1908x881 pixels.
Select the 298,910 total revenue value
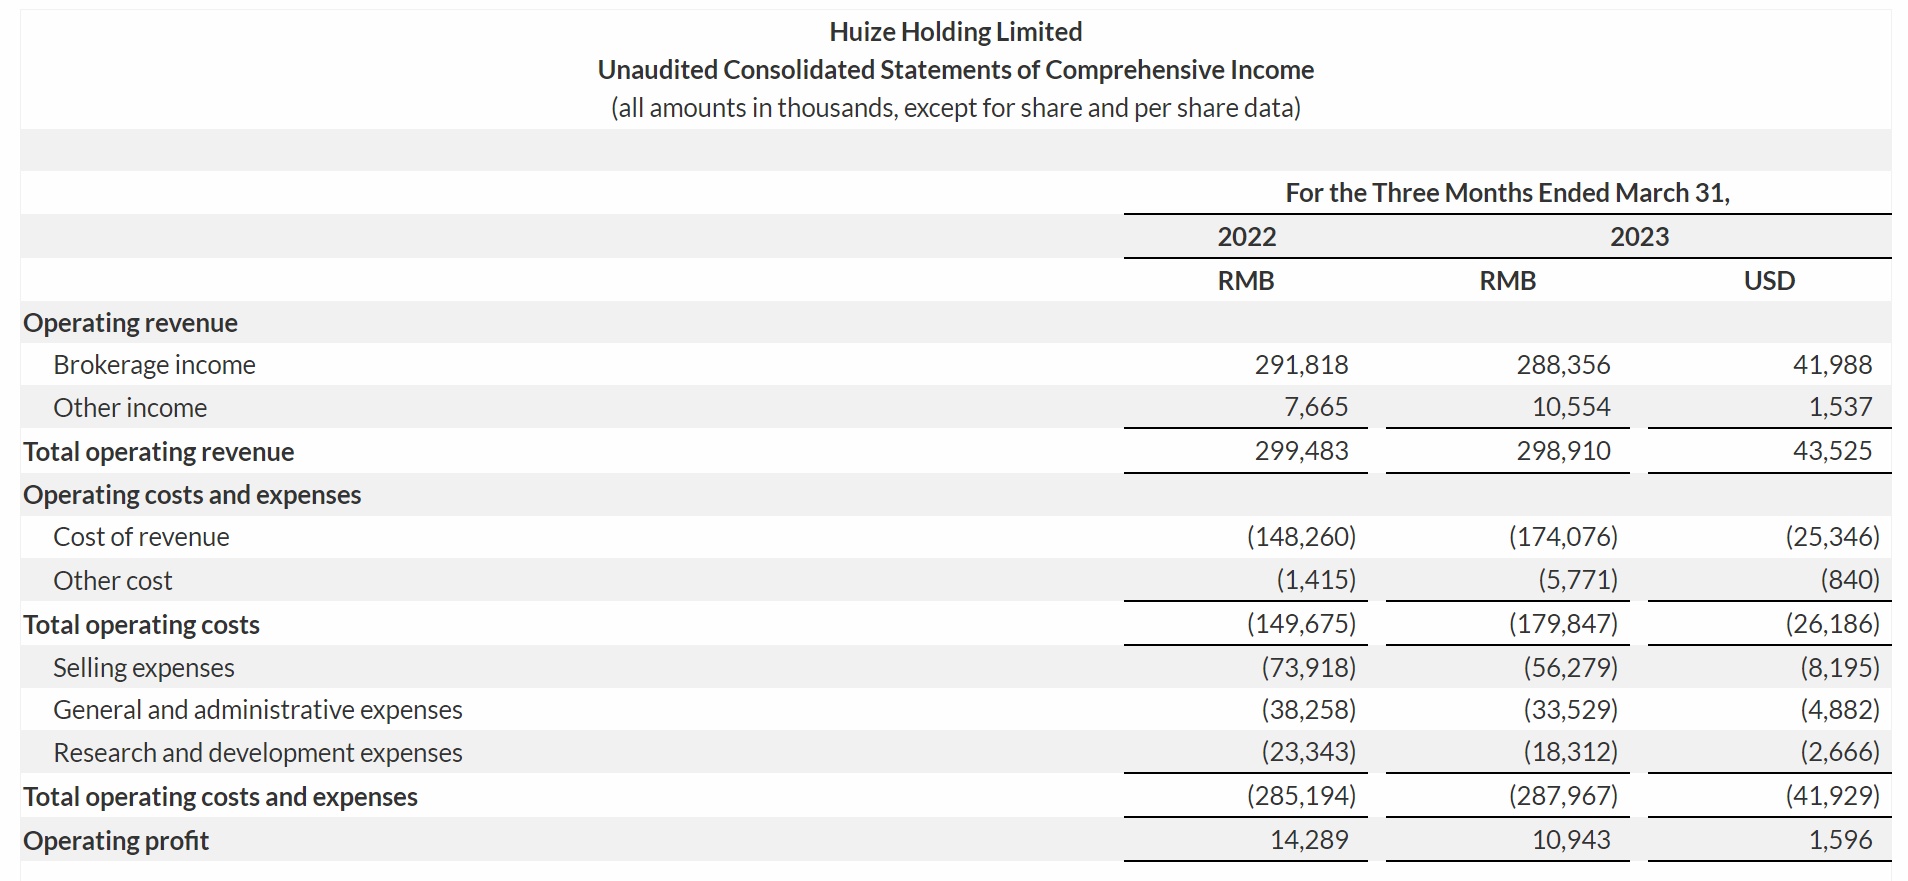(1563, 451)
